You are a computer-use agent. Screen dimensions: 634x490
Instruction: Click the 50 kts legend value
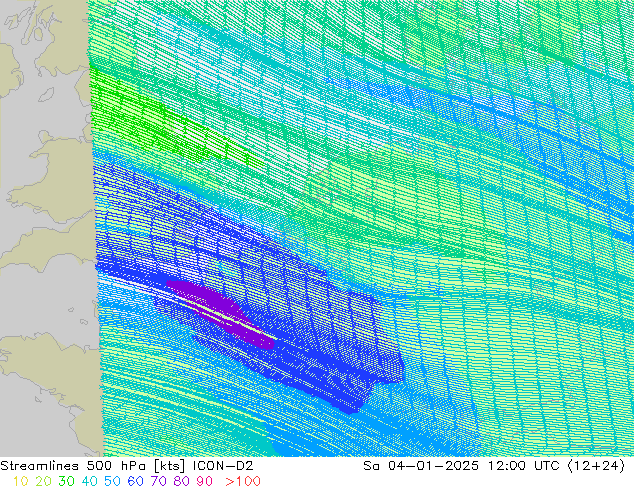[x=112, y=481]
